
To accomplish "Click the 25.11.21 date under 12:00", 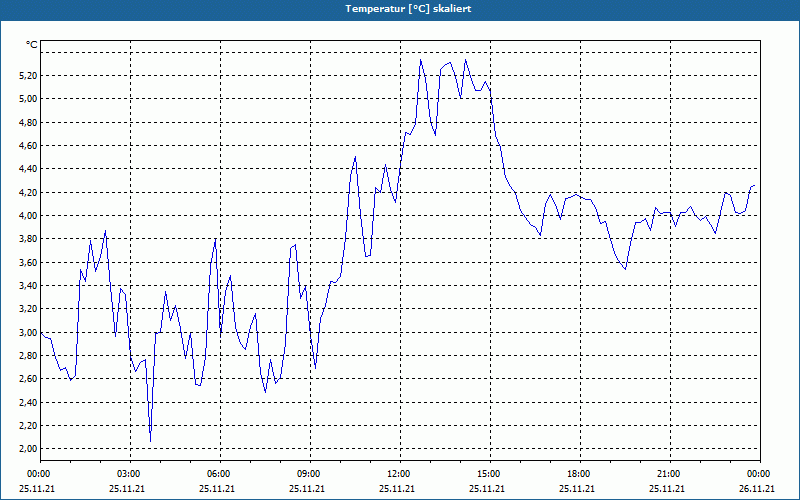I will point(396,488).
